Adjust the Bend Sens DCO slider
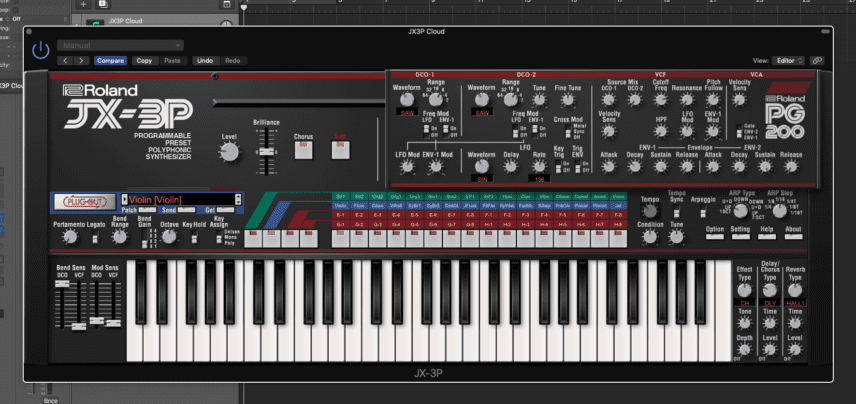This screenshot has height=404, width=856. tap(63, 283)
